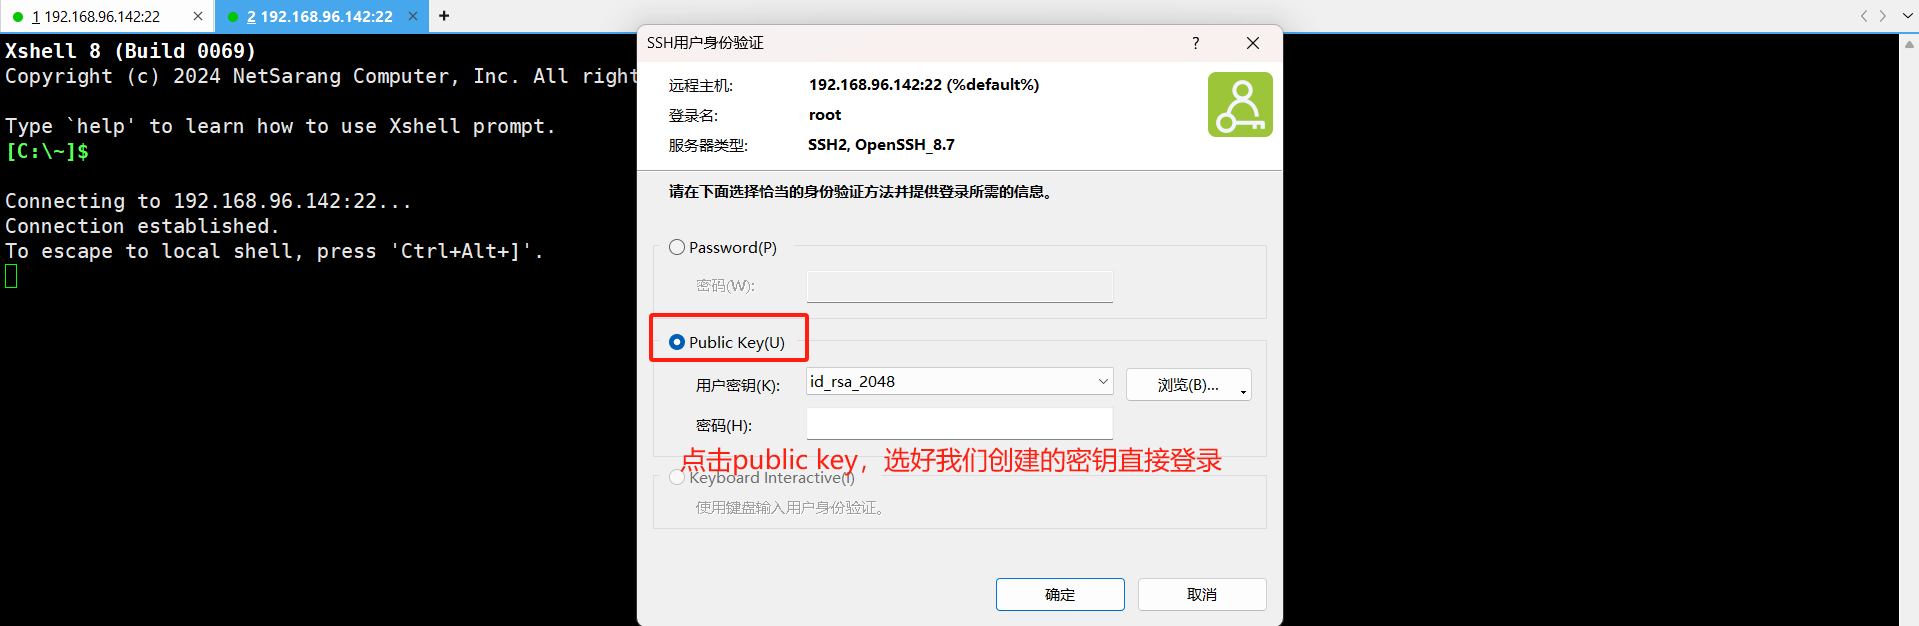1919x626 pixels.
Task: Expand the user key id_rsa_2048 dropdown
Action: coord(1103,381)
